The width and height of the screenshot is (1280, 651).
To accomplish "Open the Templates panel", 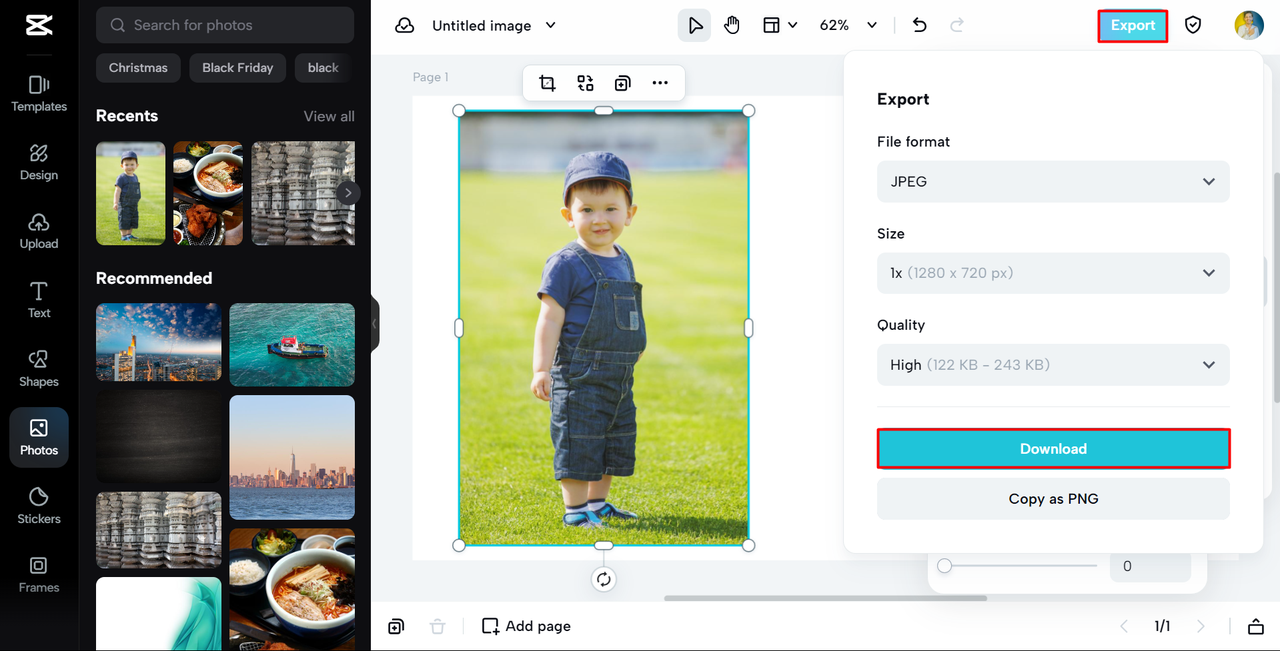I will click(x=39, y=94).
